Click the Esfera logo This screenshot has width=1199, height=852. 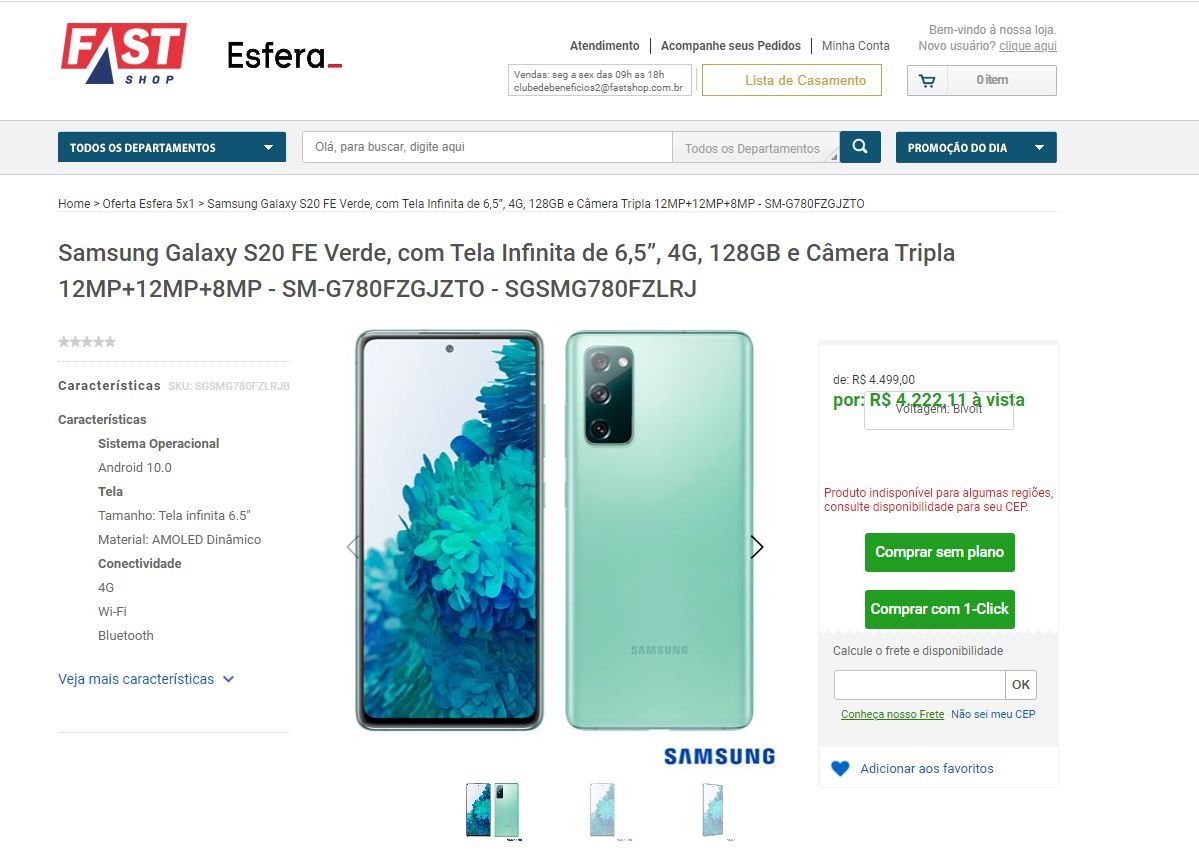(284, 56)
